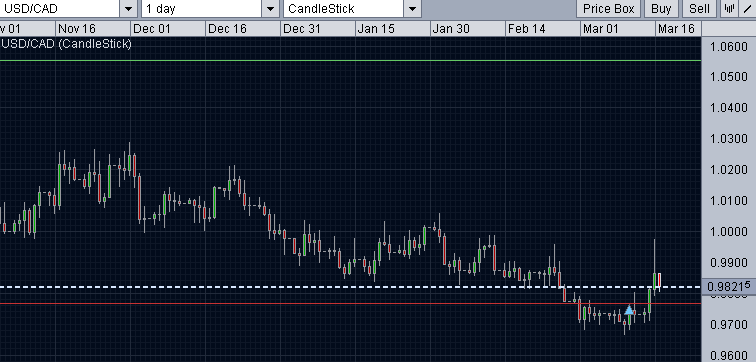The height and width of the screenshot is (362, 756).
Task: Click the 1.0300 price axis label
Action: [x=729, y=139]
